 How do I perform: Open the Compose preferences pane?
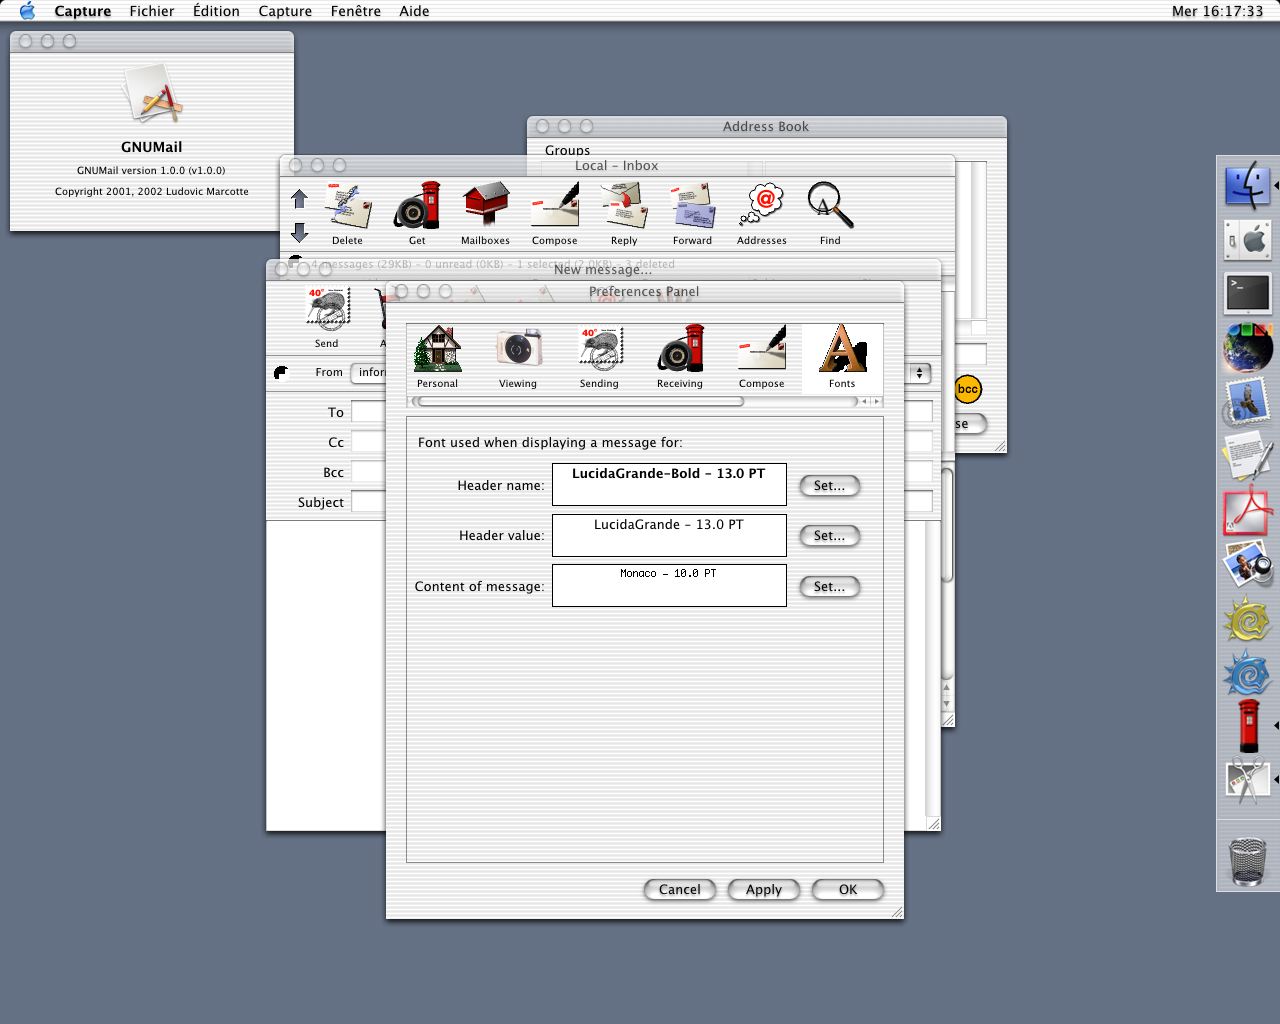pos(761,356)
